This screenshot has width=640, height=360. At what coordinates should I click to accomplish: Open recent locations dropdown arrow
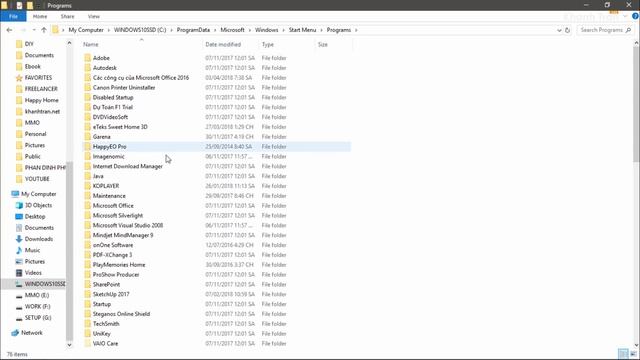coord(34,30)
